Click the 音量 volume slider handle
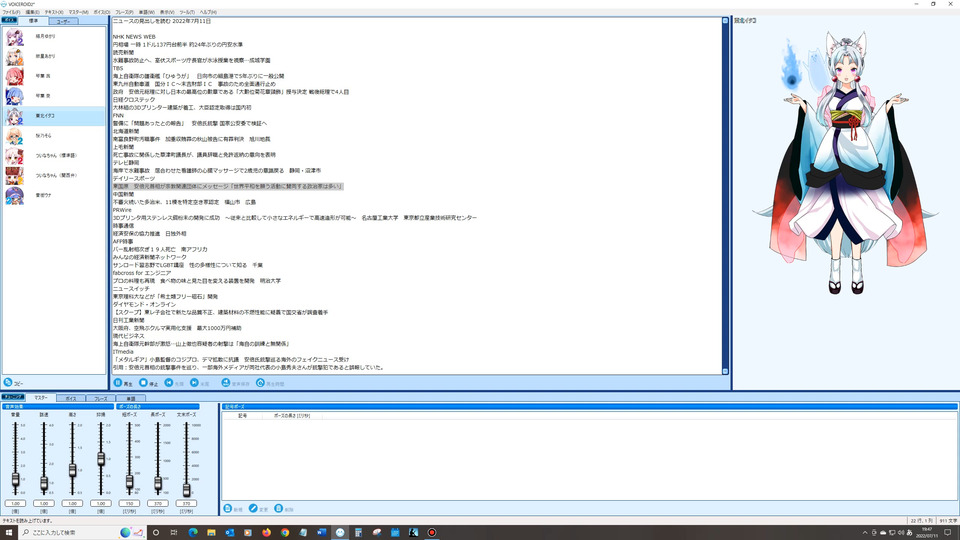The image size is (960, 540). [x=15, y=479]
